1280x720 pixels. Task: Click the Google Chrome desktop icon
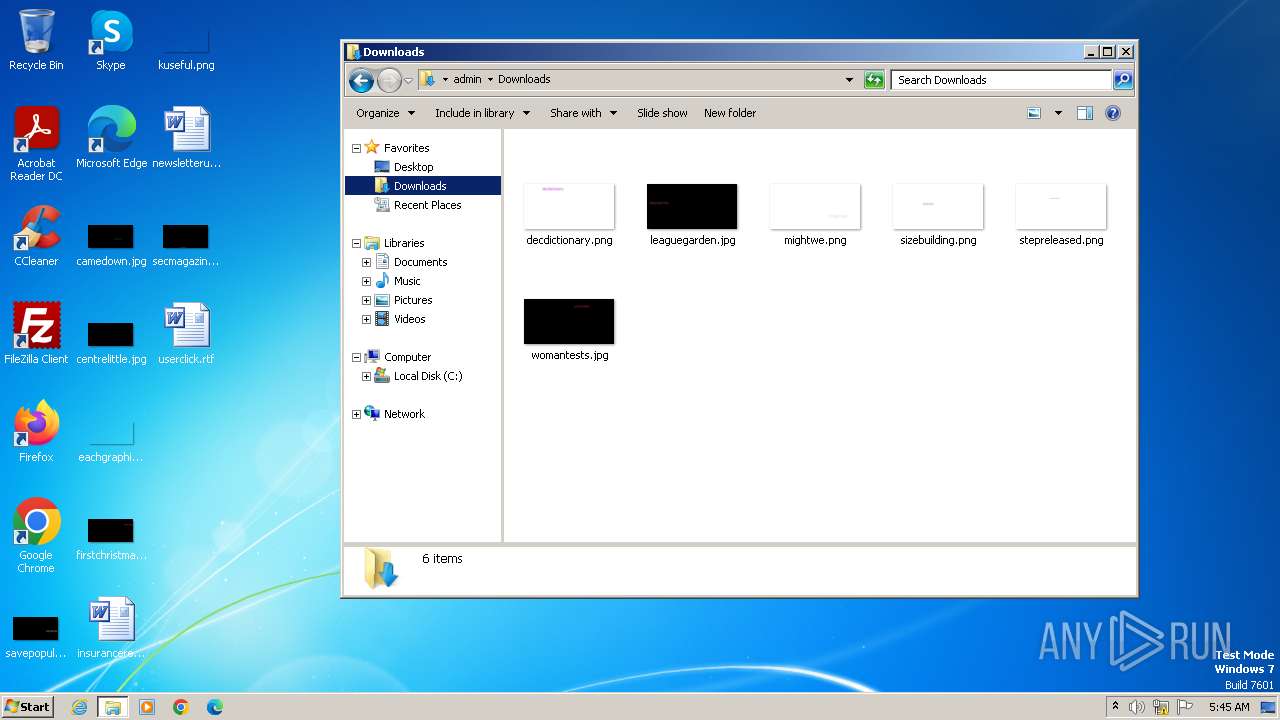(36, 535)
